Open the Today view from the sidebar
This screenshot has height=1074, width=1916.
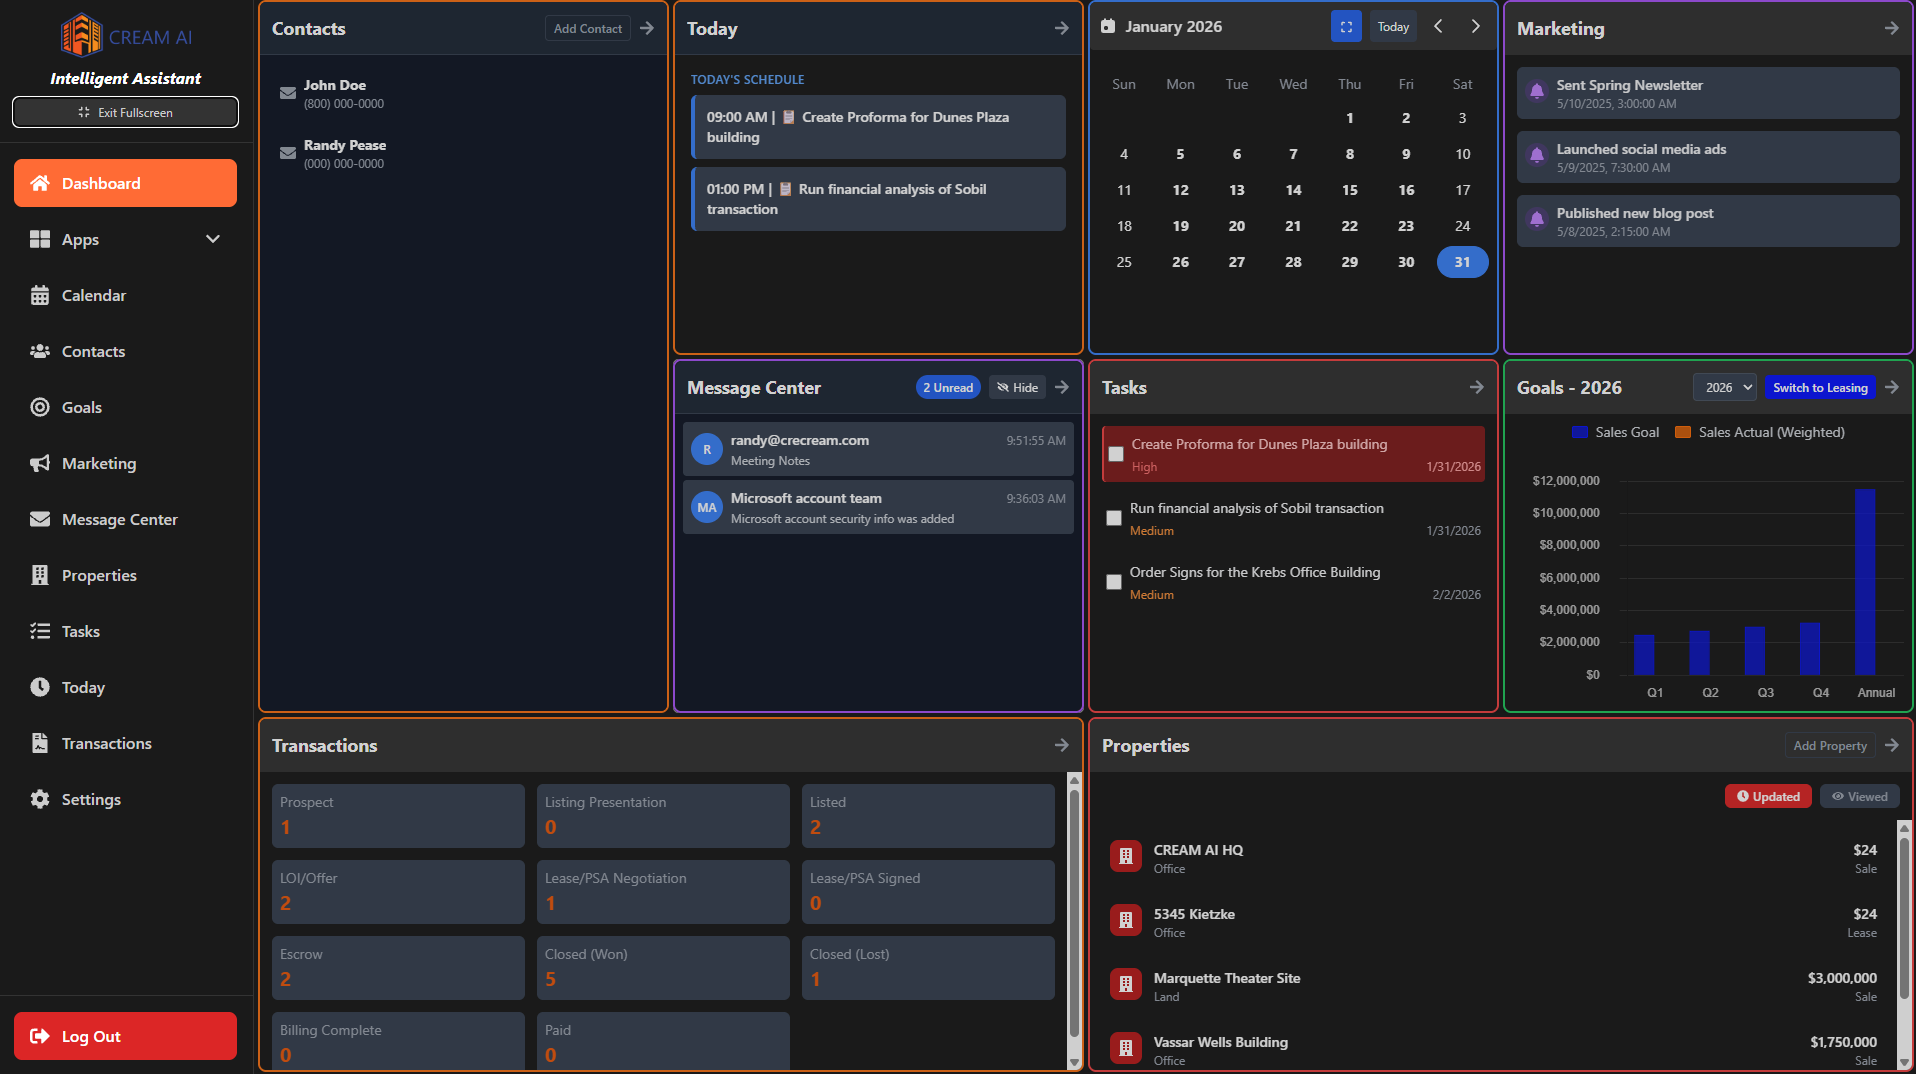coord(82,687)
